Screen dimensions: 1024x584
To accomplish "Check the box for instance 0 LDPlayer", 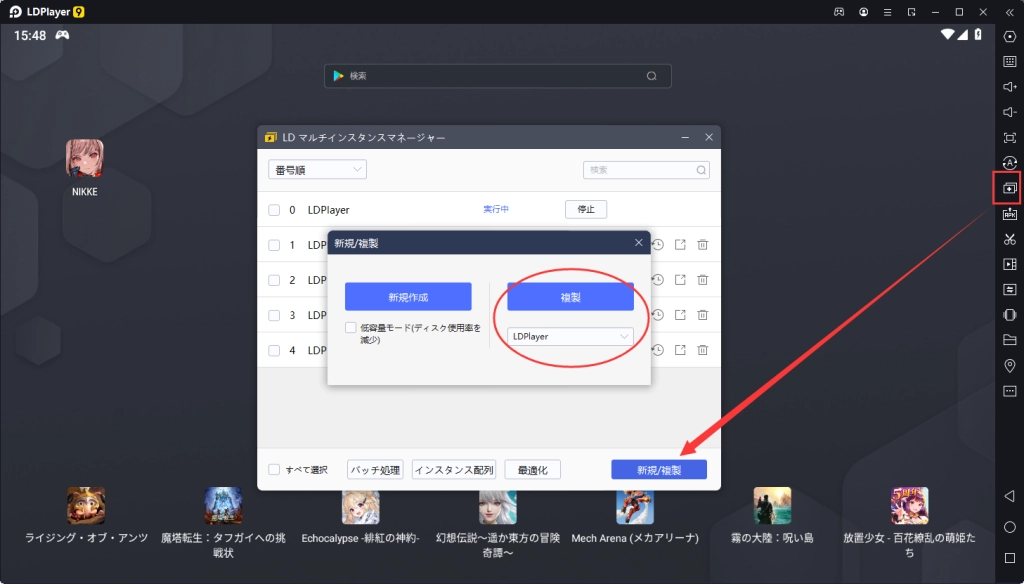I will click(x=274, y=210).
